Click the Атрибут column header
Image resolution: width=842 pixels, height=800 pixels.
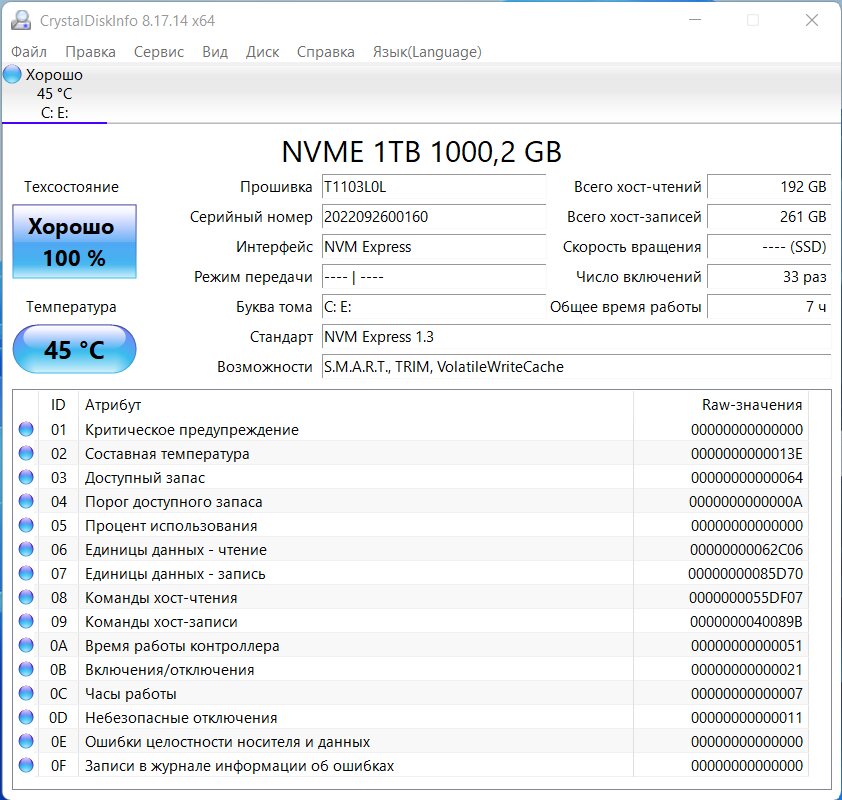(x=356, y=405)
